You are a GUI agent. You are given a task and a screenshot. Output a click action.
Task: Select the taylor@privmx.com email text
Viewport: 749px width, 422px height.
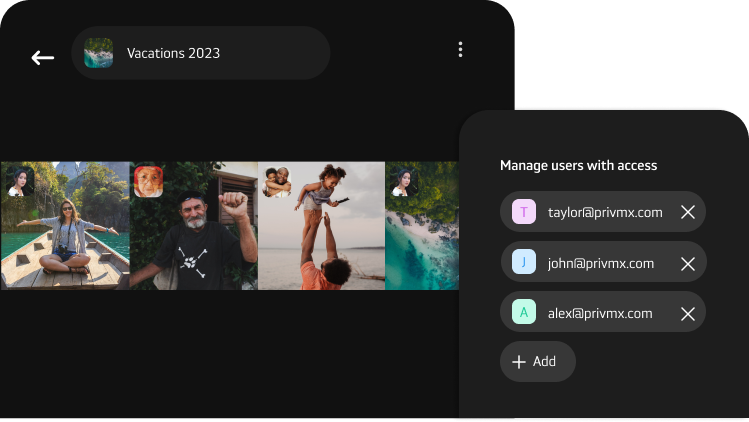pos(605,212)
